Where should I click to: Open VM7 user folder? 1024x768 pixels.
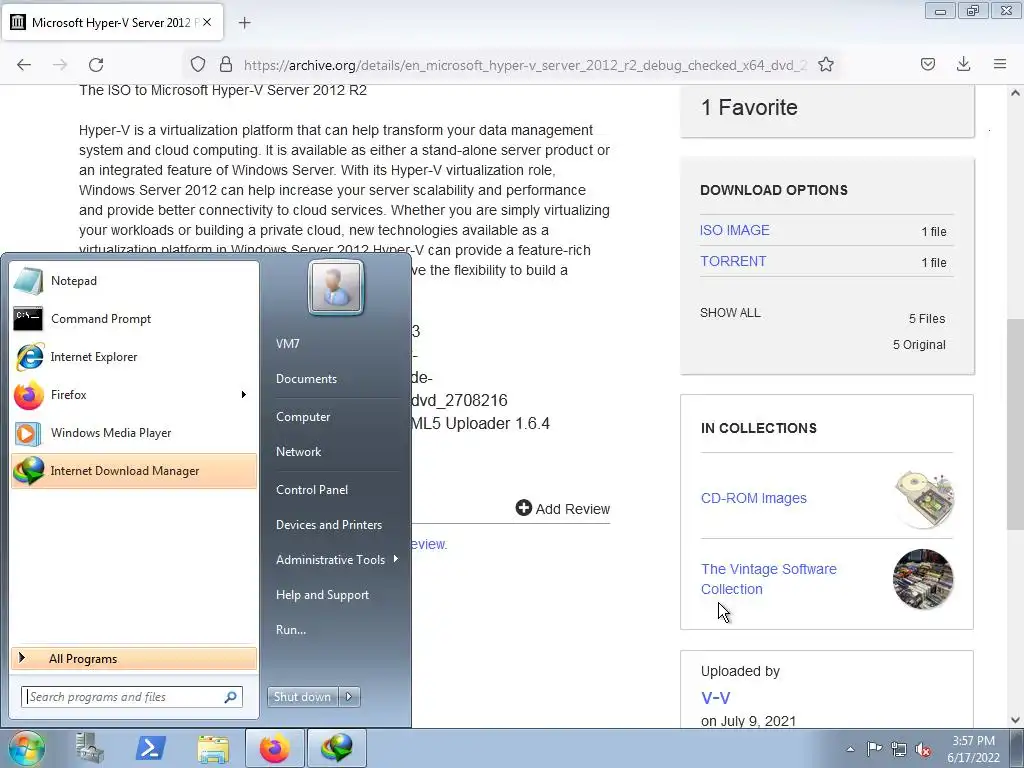pyautogui.click(x=287, y=344)
